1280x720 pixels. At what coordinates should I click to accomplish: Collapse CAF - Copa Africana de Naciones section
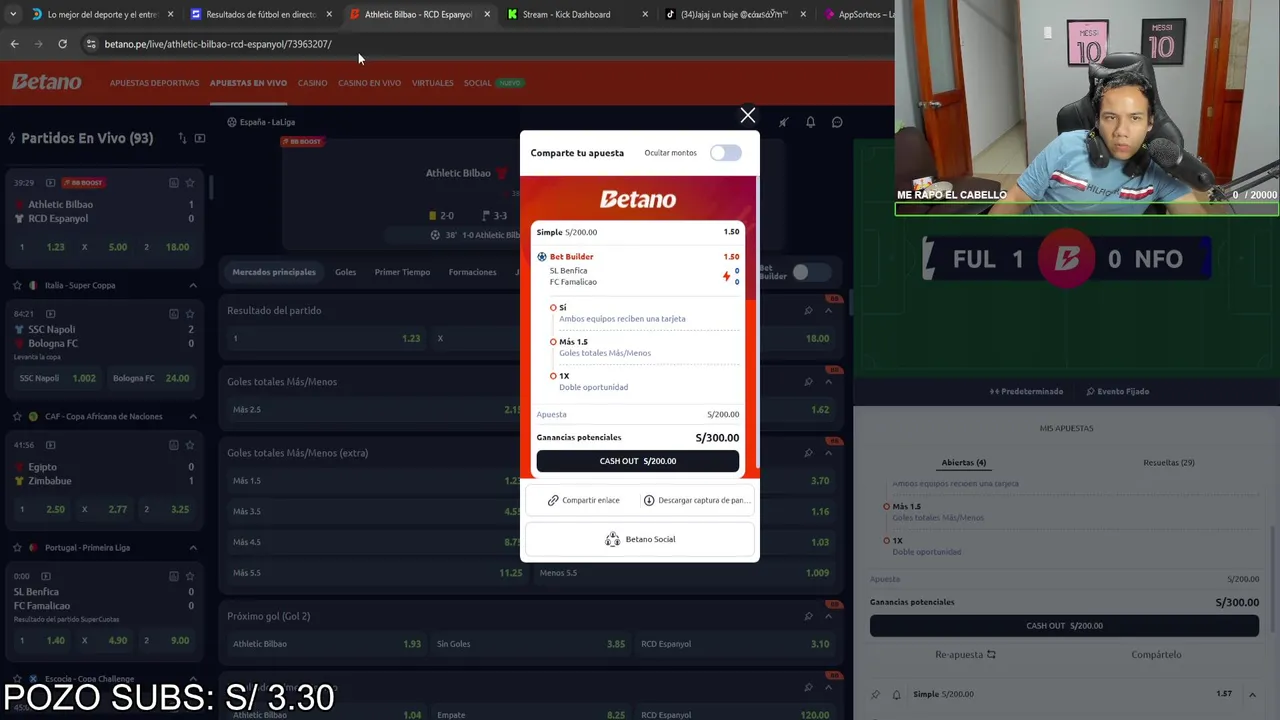[193, 416]
